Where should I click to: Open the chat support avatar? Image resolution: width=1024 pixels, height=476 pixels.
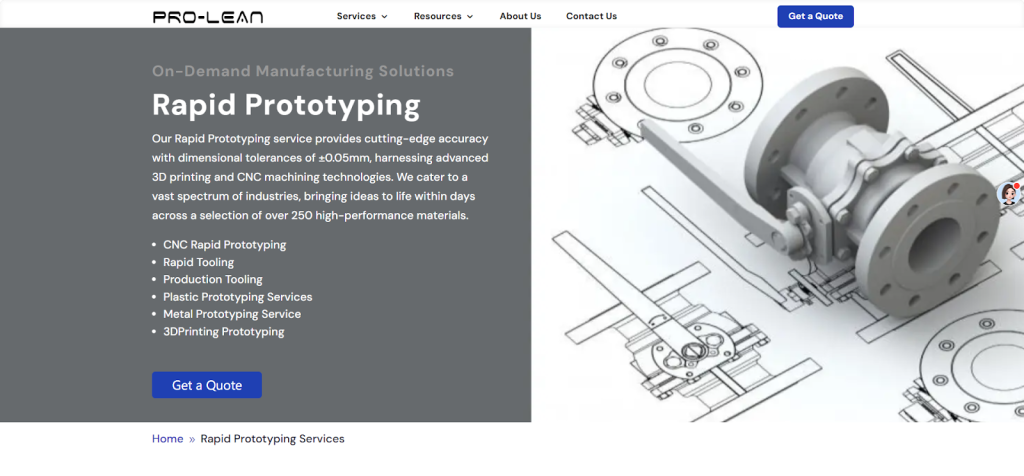(1010, 194)
